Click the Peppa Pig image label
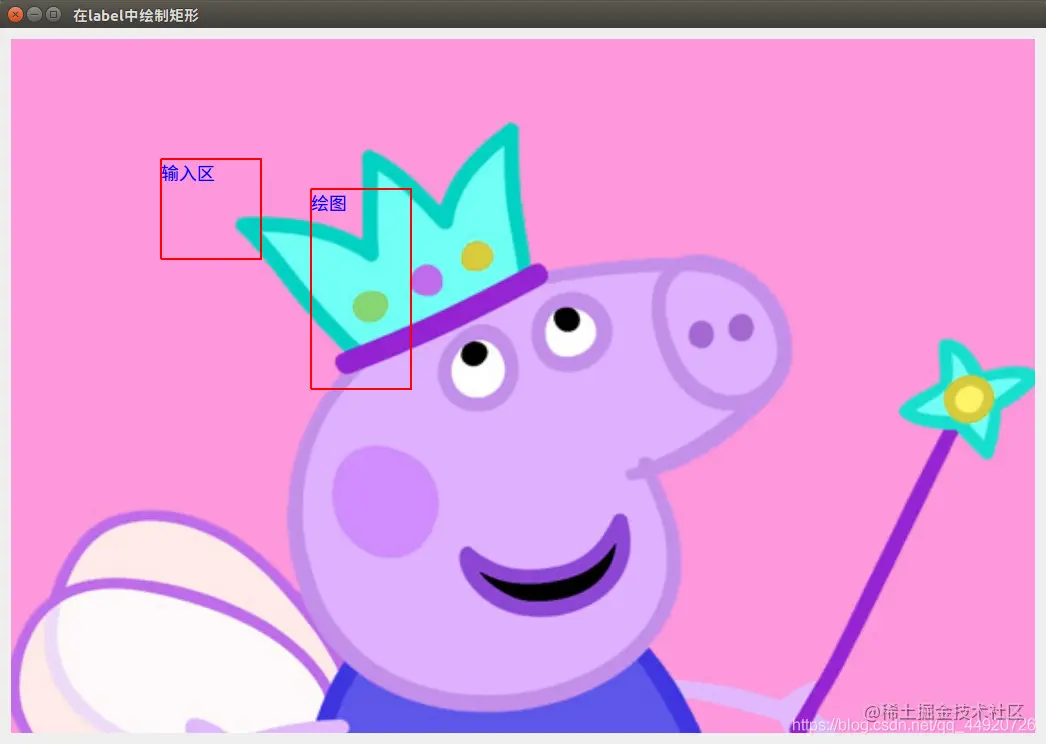Viewport: 1046px width, 744px height. [522, 386]
